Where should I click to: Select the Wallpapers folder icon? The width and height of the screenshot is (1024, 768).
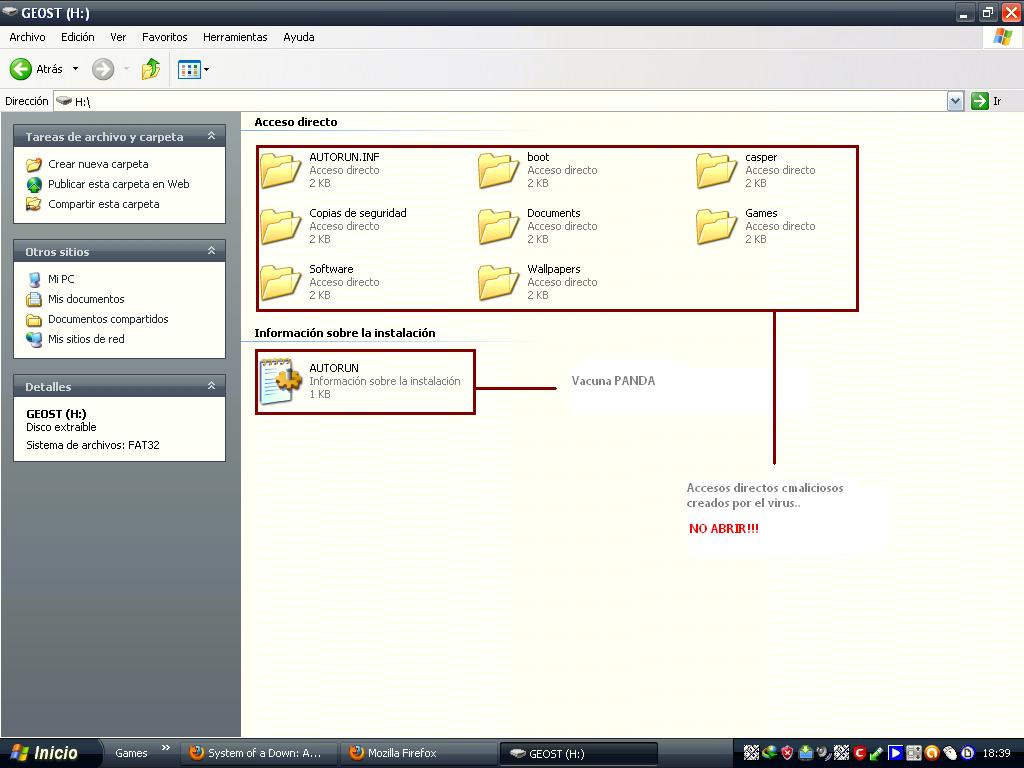click(499, 282)
